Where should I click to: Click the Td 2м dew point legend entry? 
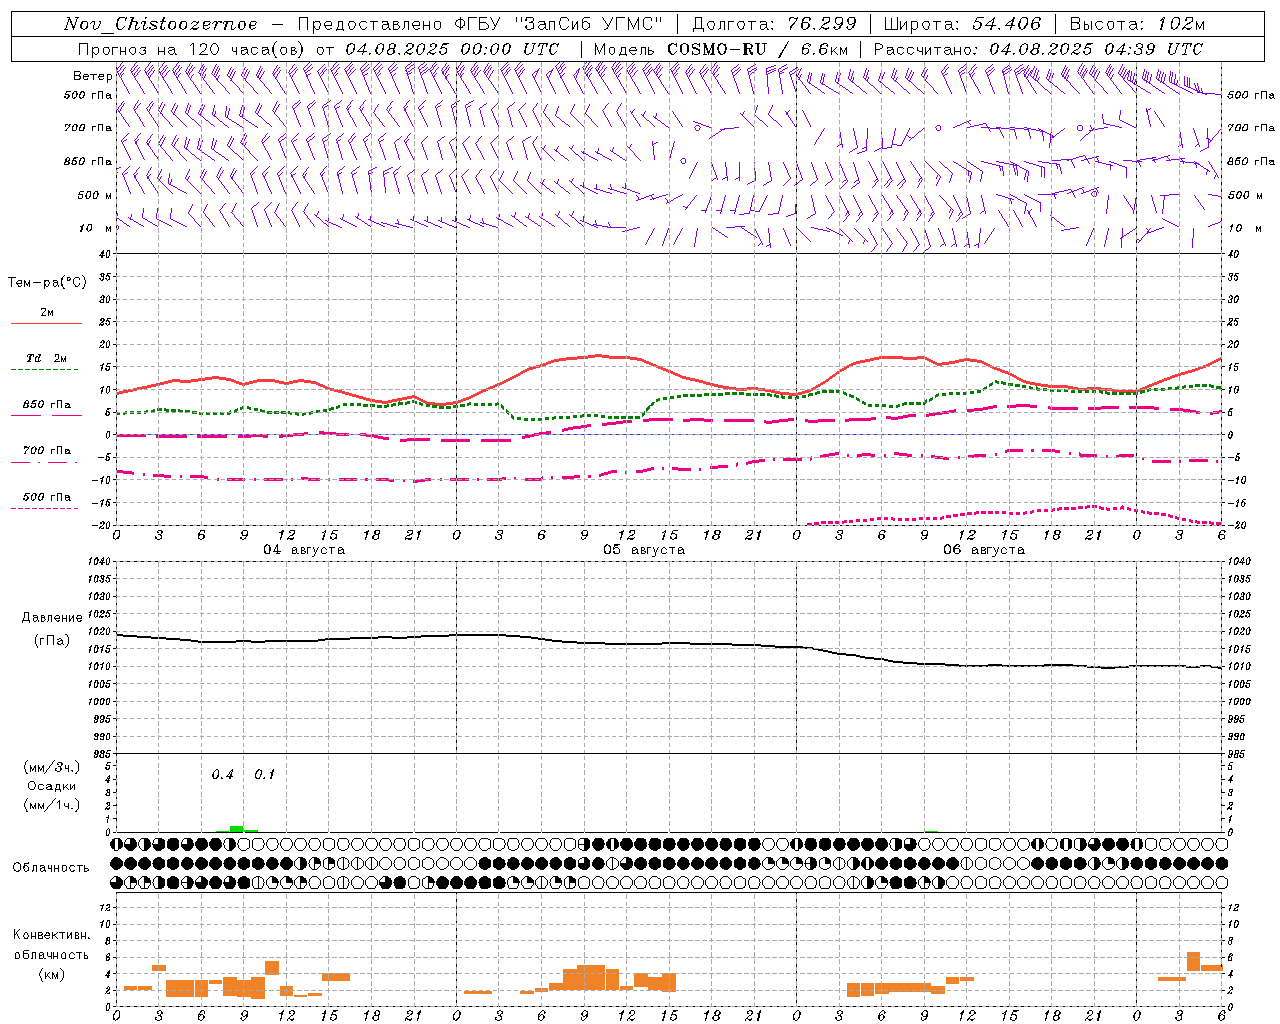point(47,358)
